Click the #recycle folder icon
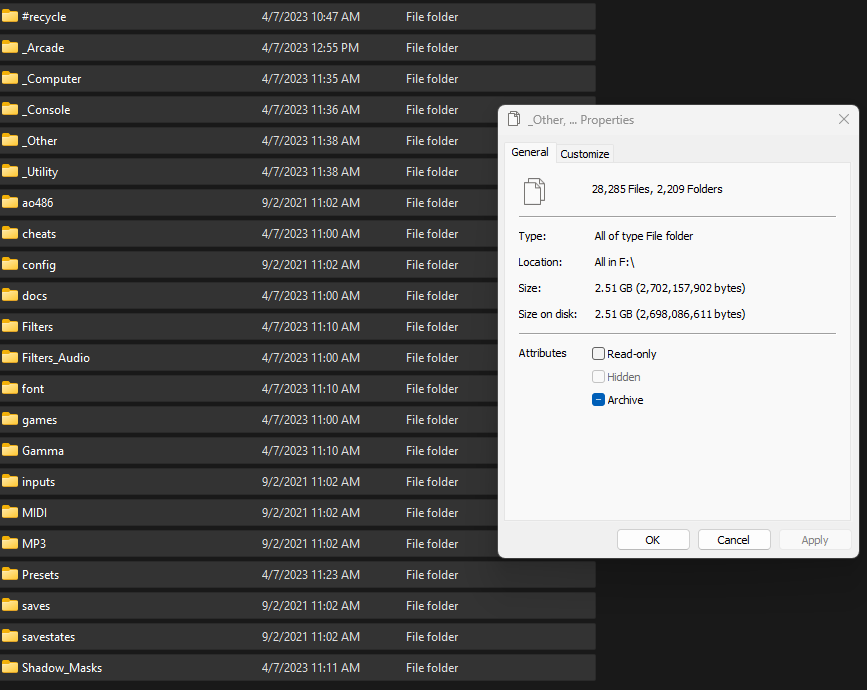The width and height of the screenshot is (867, 690). point(9,17)
